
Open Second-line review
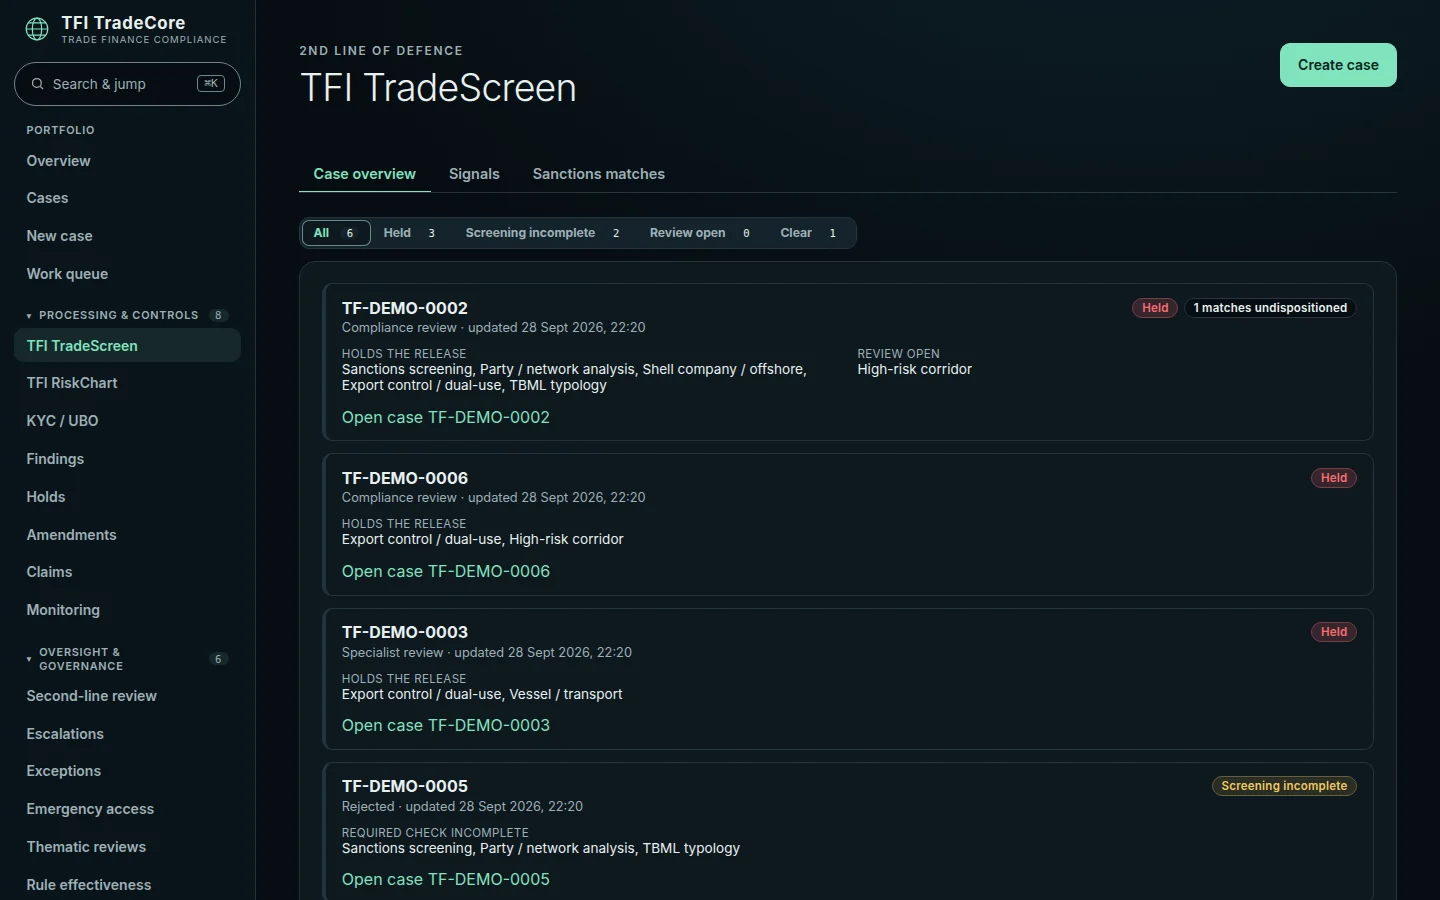coord(127,696)
